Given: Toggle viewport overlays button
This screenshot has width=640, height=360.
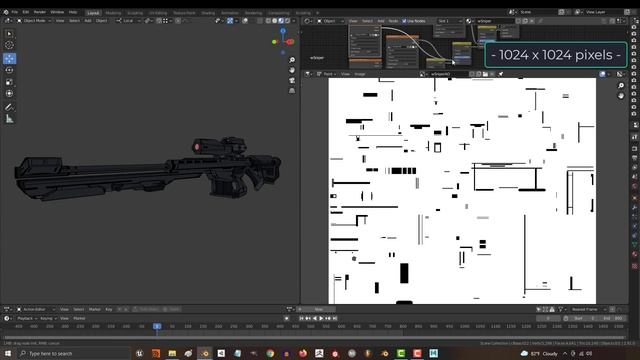Looking at the screenshot, I should click(x=245, y=20).
